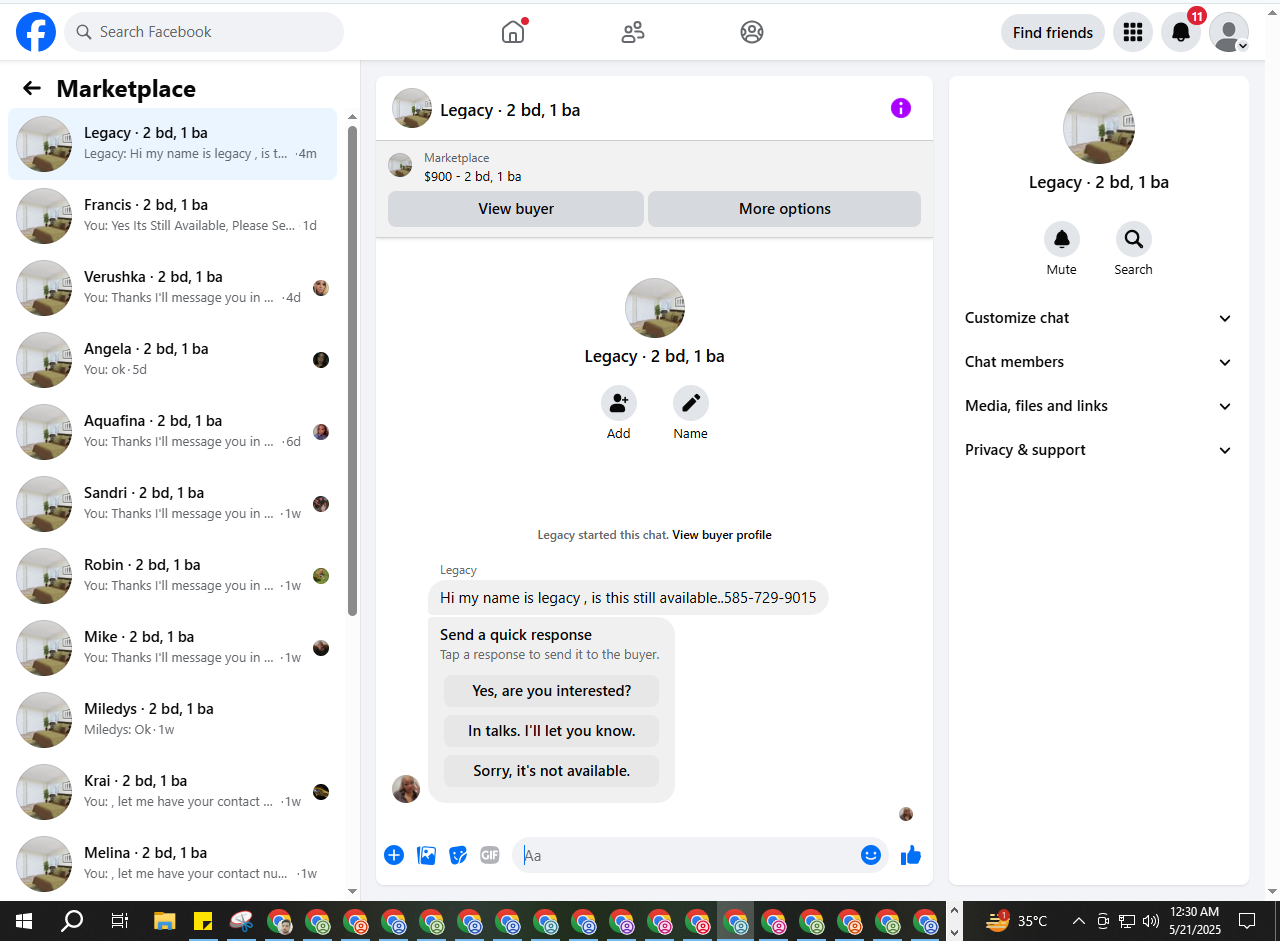
Task: Open Verushka conversation in chat list
Action: [172, 288]
